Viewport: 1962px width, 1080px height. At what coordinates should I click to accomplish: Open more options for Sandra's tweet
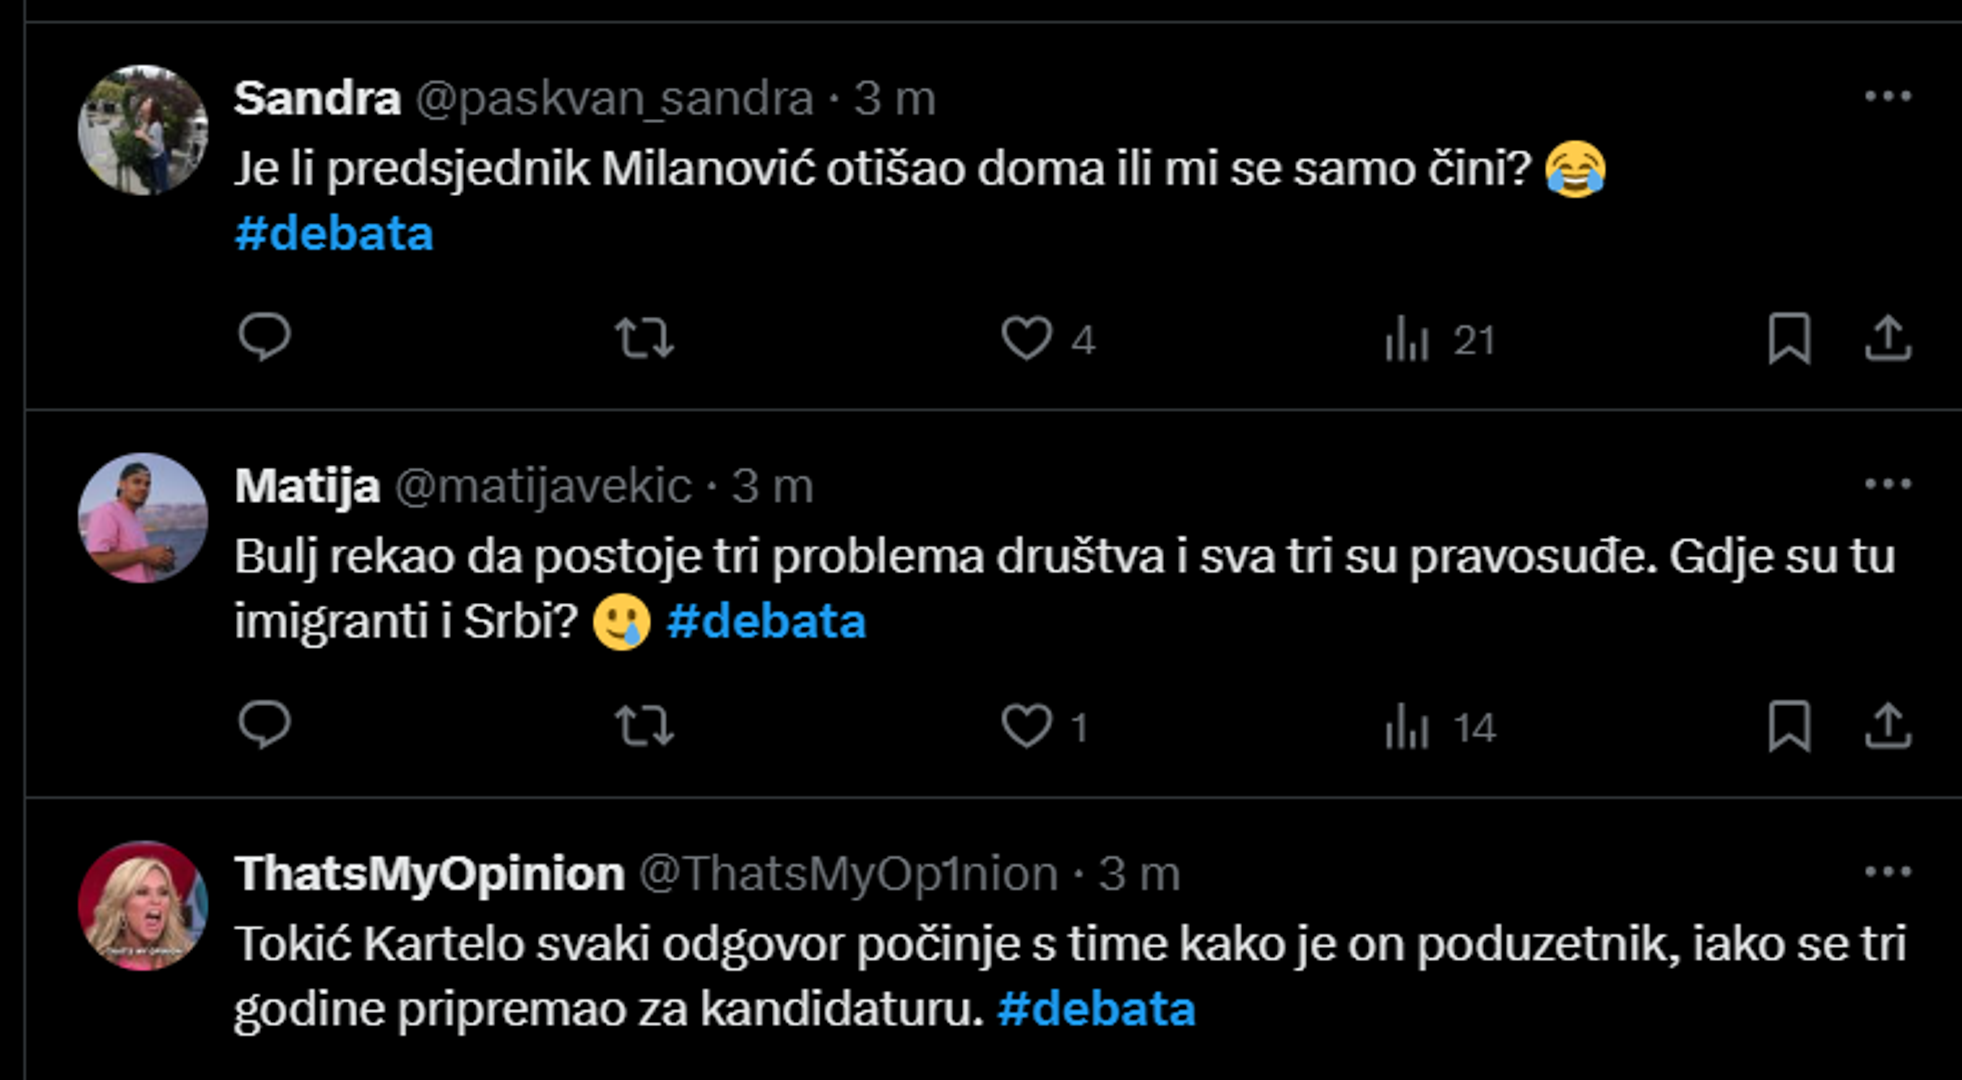point(1887,97)
